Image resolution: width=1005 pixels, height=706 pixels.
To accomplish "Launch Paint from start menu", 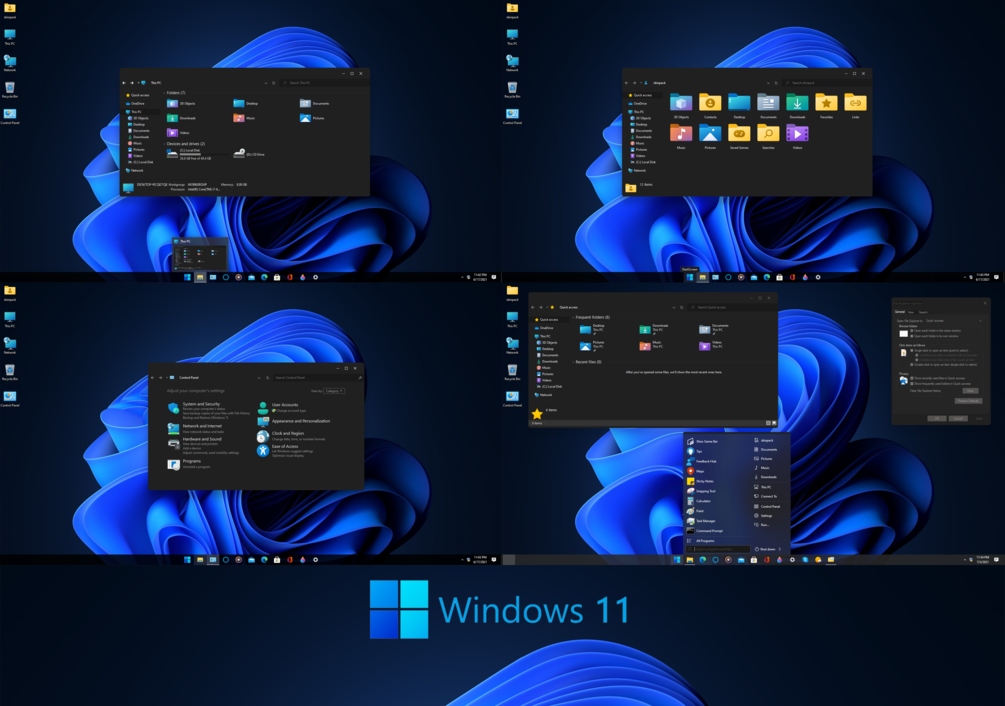I will [x=695, y=511].
